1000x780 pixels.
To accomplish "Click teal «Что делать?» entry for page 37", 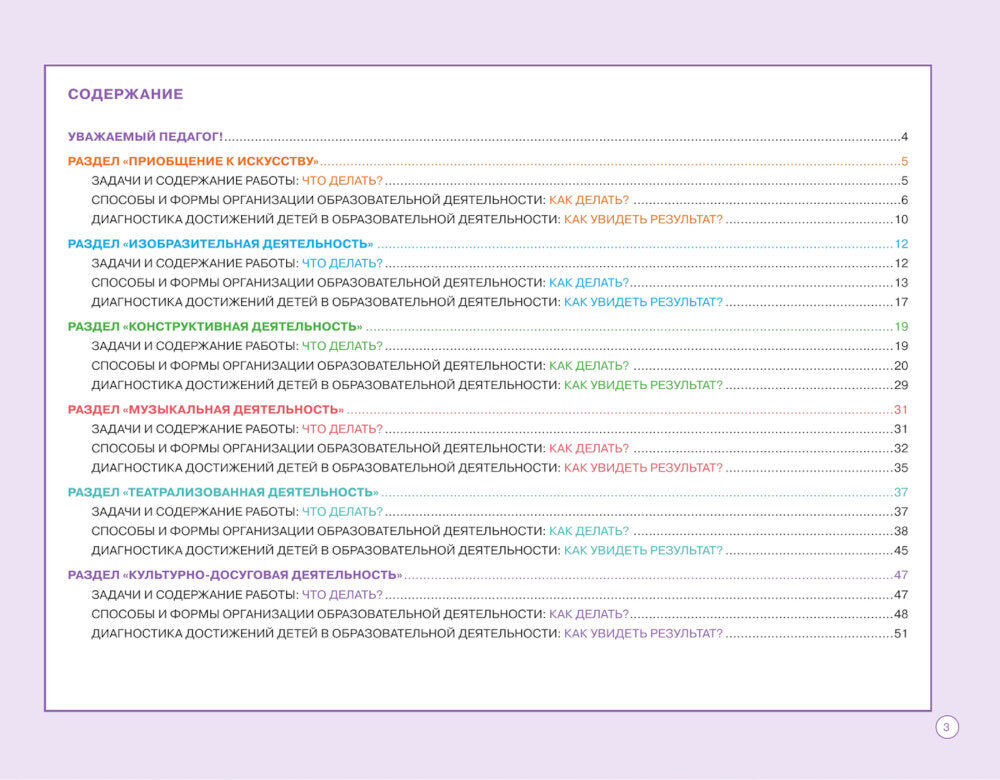I will [342, 512].
